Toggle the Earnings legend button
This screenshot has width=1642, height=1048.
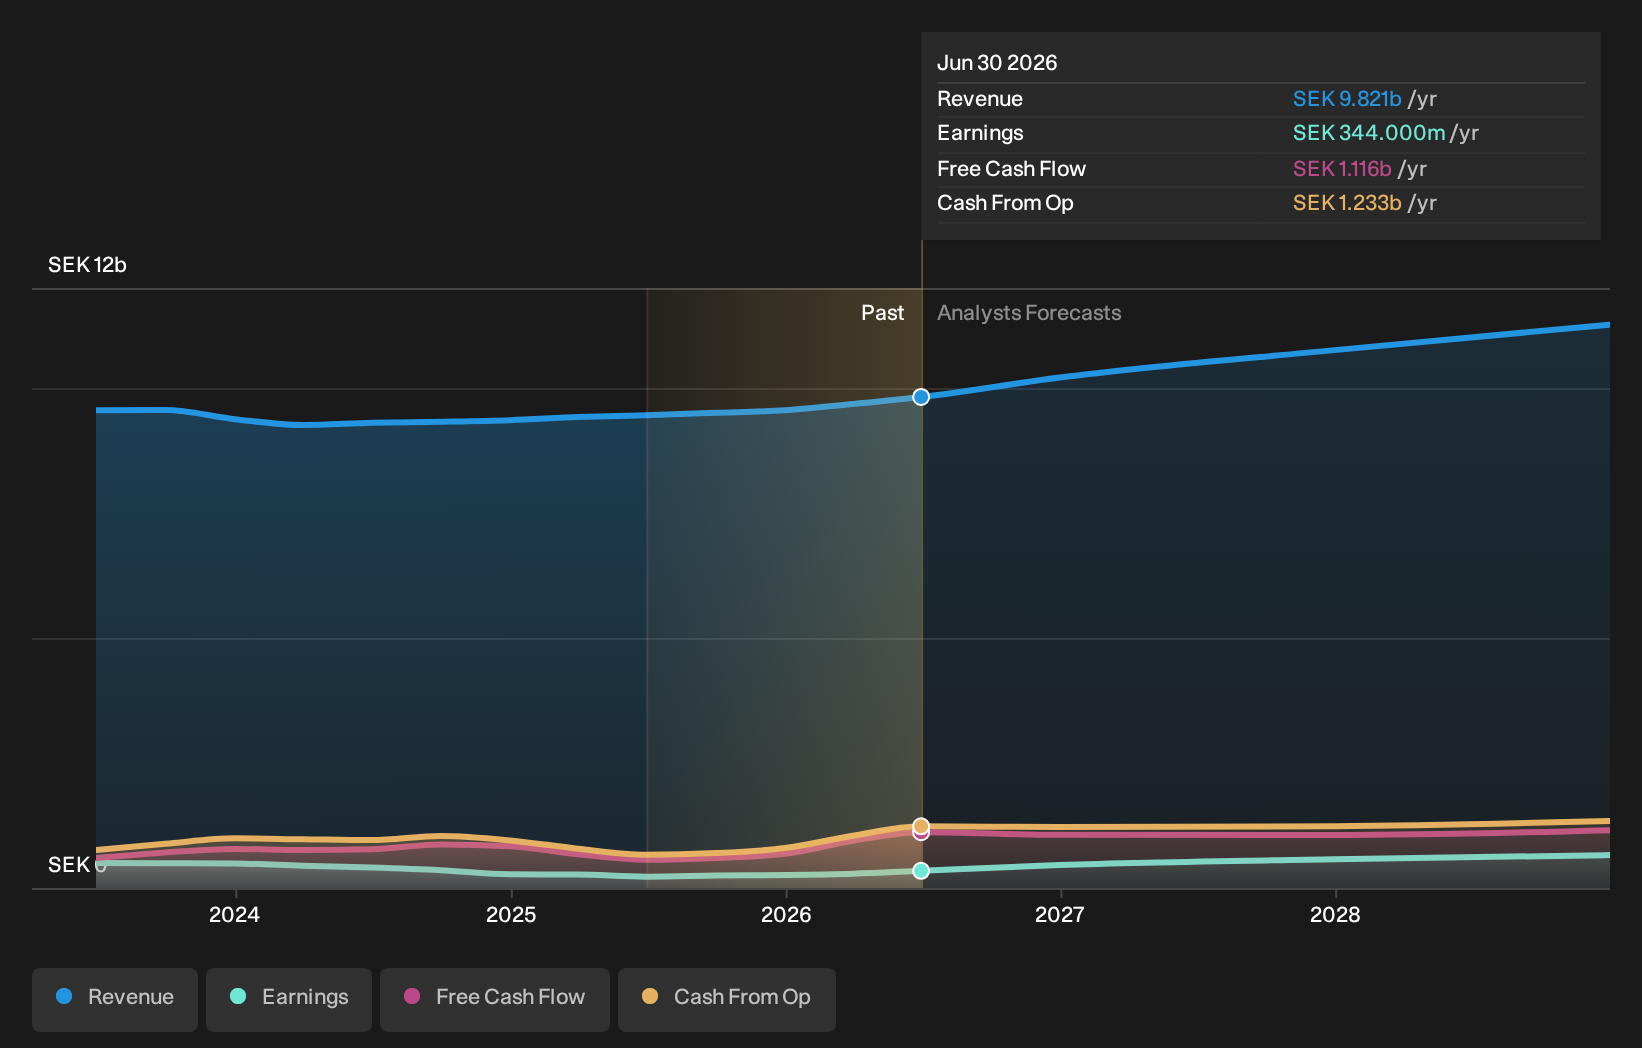tap(289, 999)
